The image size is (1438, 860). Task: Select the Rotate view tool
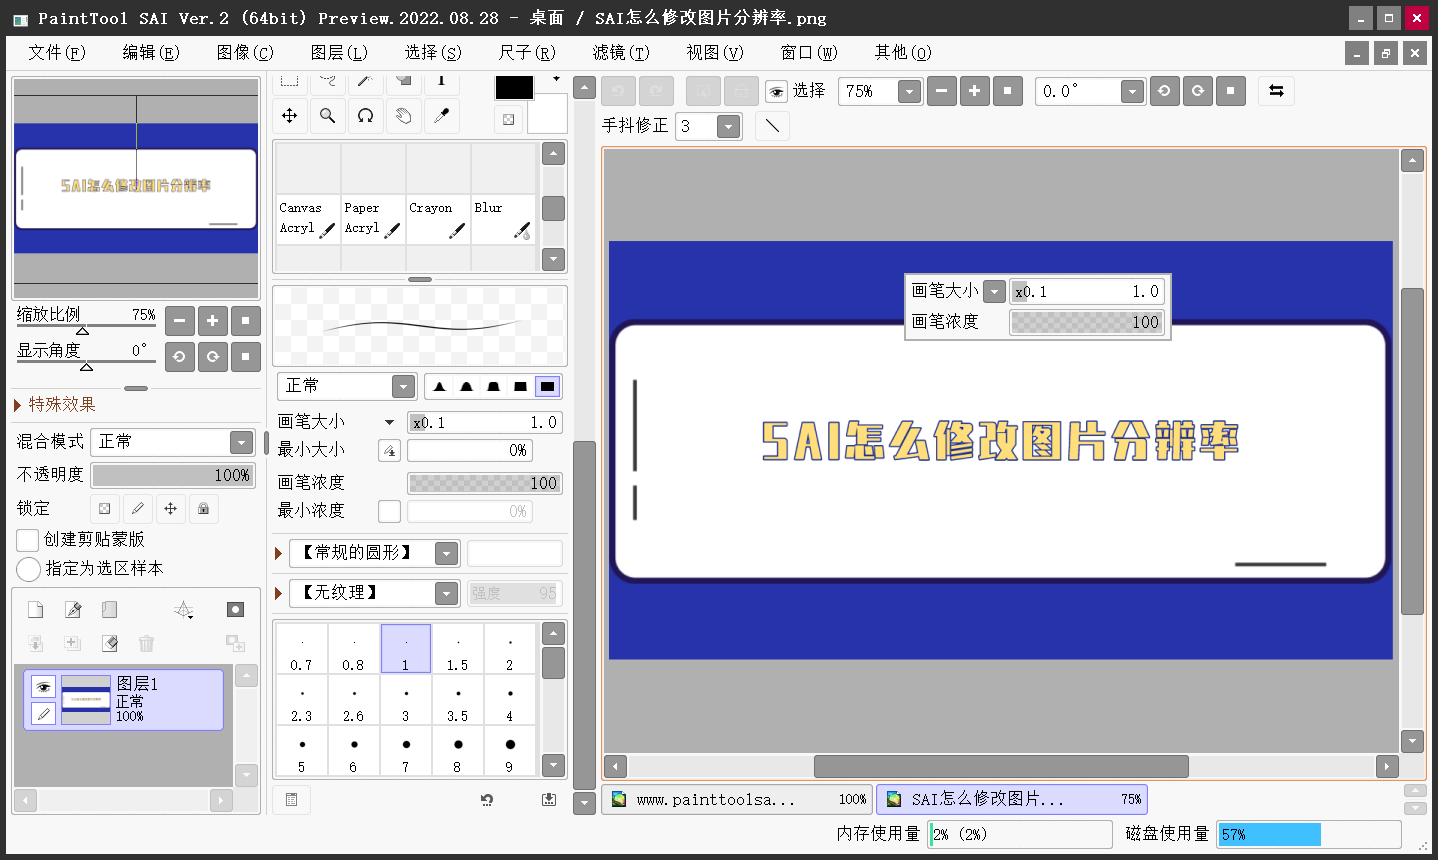365,116
